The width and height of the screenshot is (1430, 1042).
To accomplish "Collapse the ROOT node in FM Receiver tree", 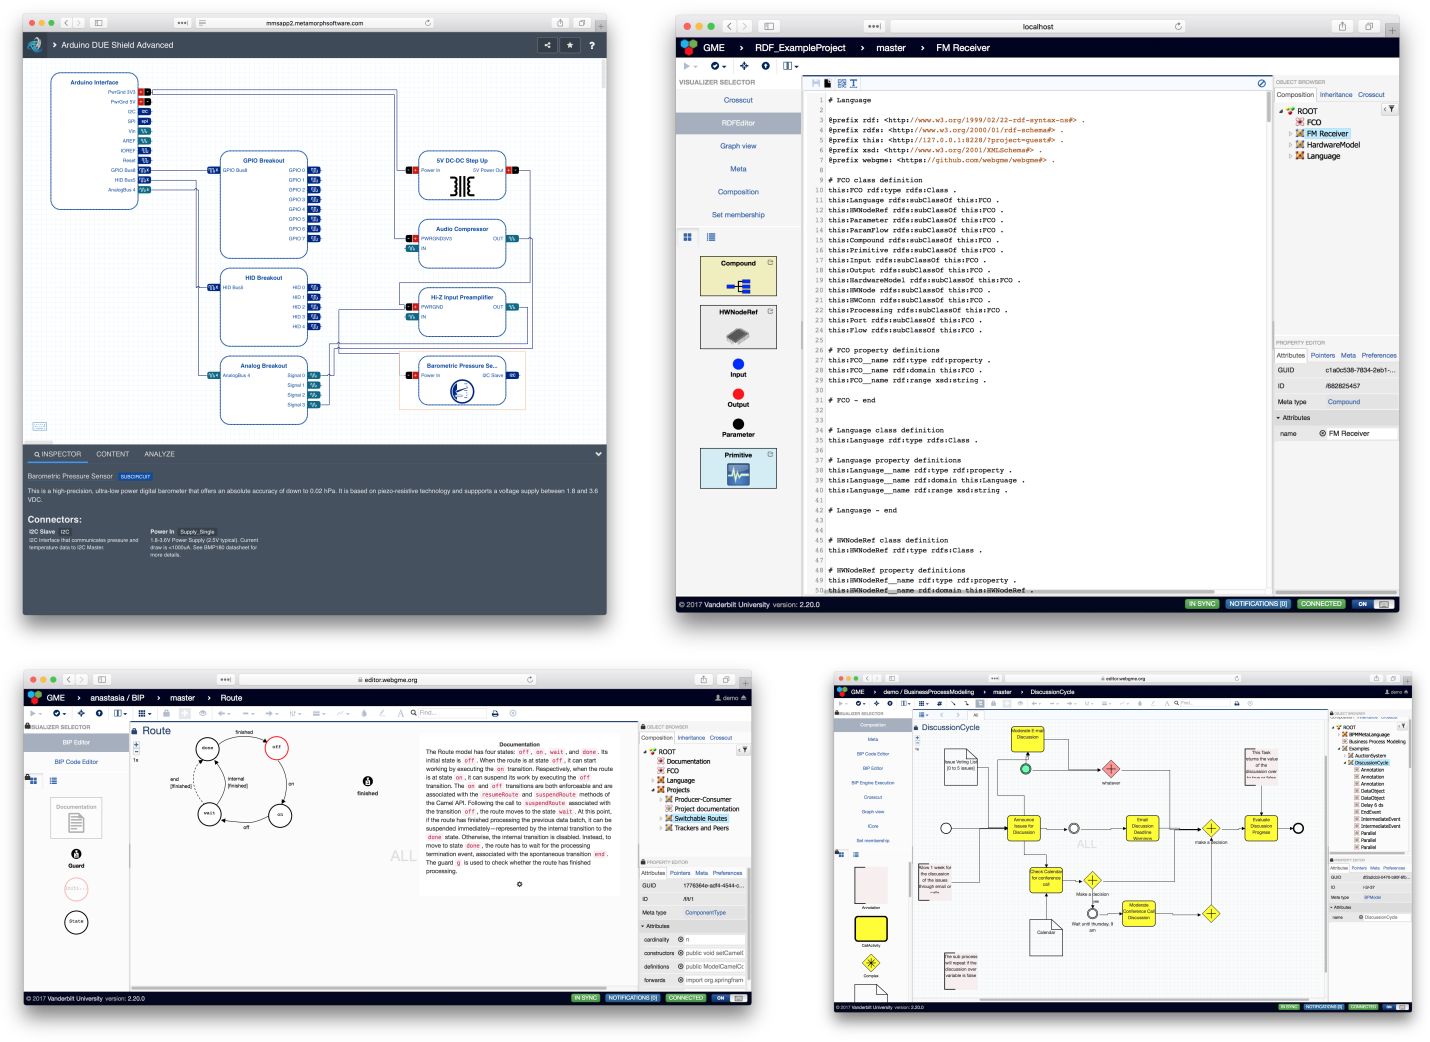I will [x=1281, y=111].
